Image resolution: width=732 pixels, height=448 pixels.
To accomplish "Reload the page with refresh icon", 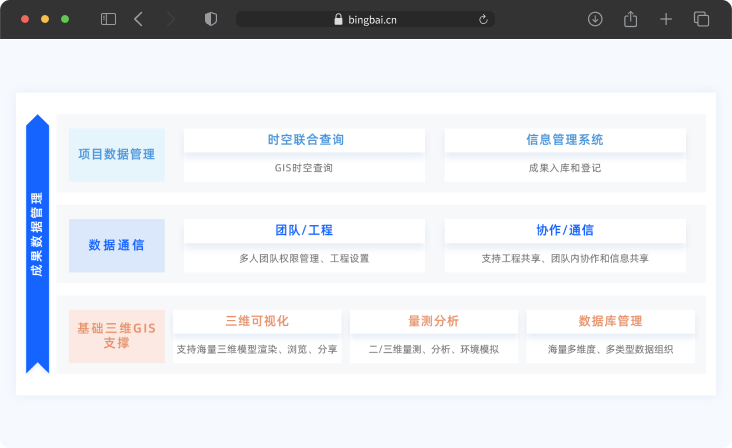I will [484, 19].
